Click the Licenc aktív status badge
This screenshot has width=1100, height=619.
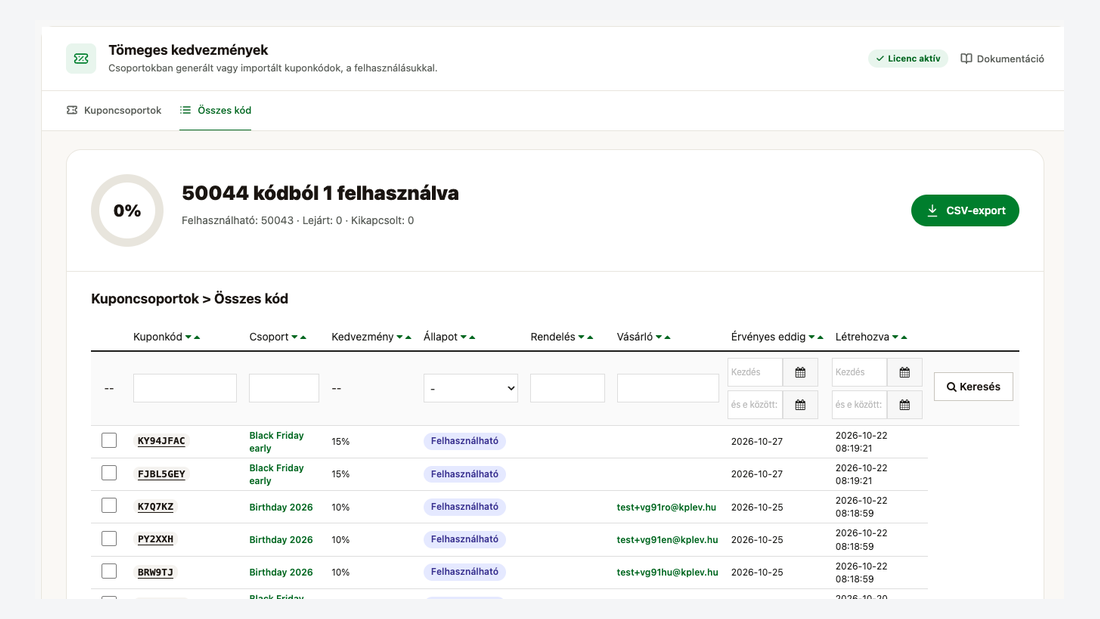[x=908, y=59]
